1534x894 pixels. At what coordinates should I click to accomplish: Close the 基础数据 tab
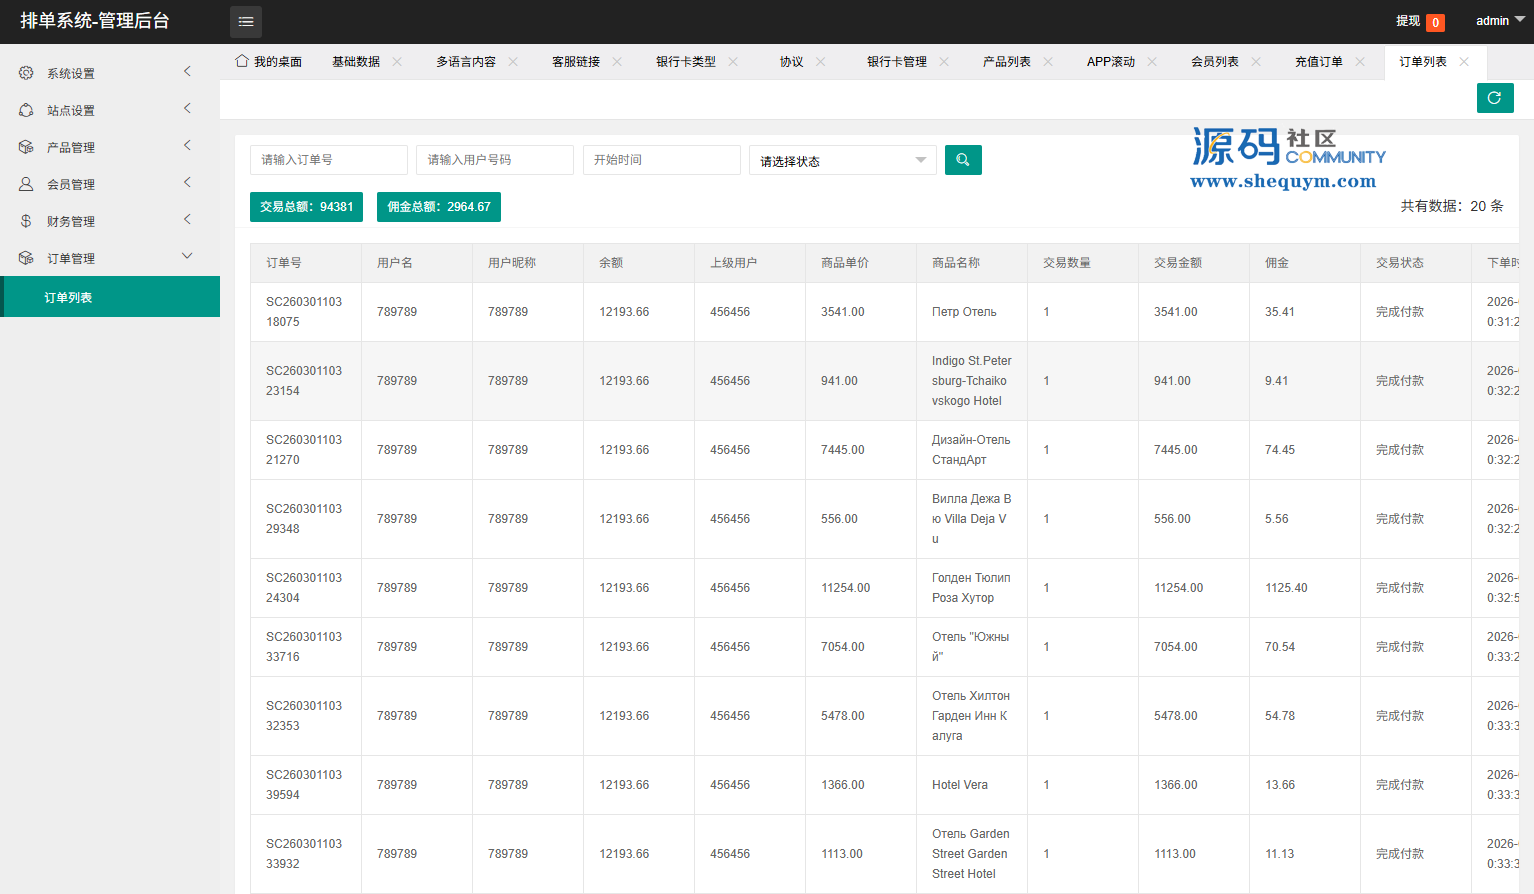click(x=397, y=62)
